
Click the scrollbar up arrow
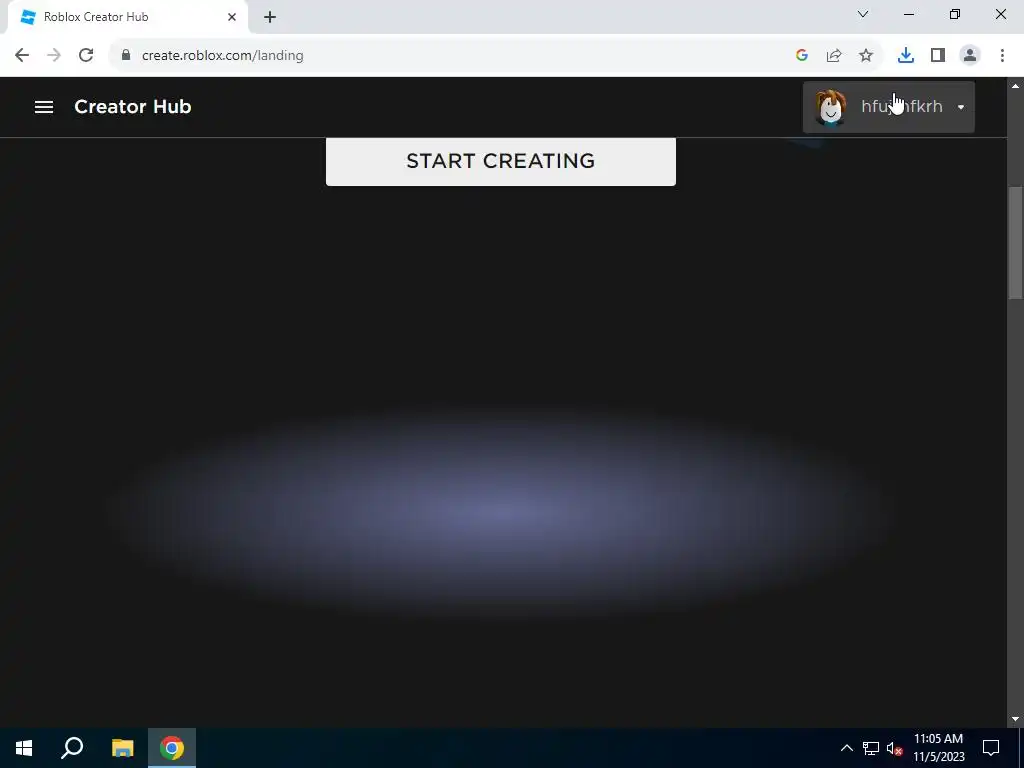(1016, 86)
